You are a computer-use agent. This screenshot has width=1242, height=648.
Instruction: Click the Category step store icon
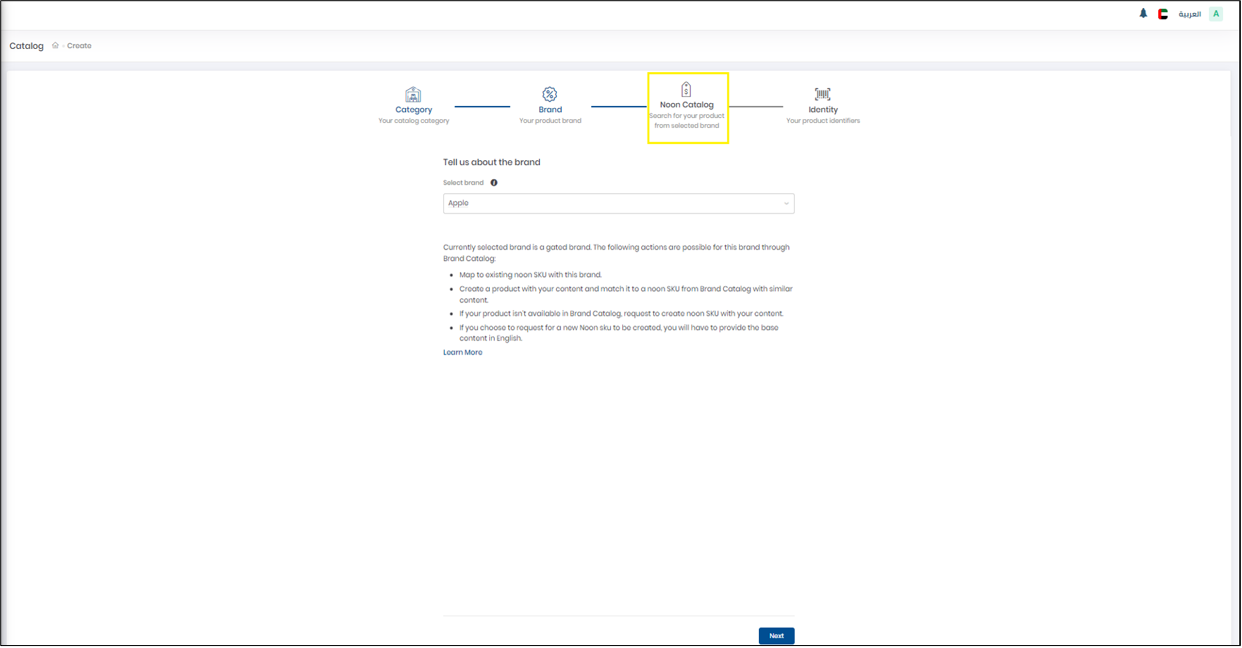(413, 94)
